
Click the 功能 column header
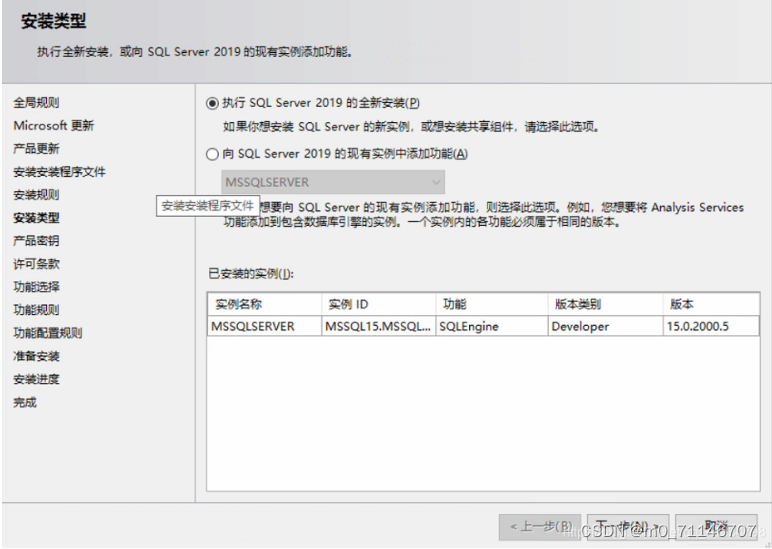coord(492,304)
